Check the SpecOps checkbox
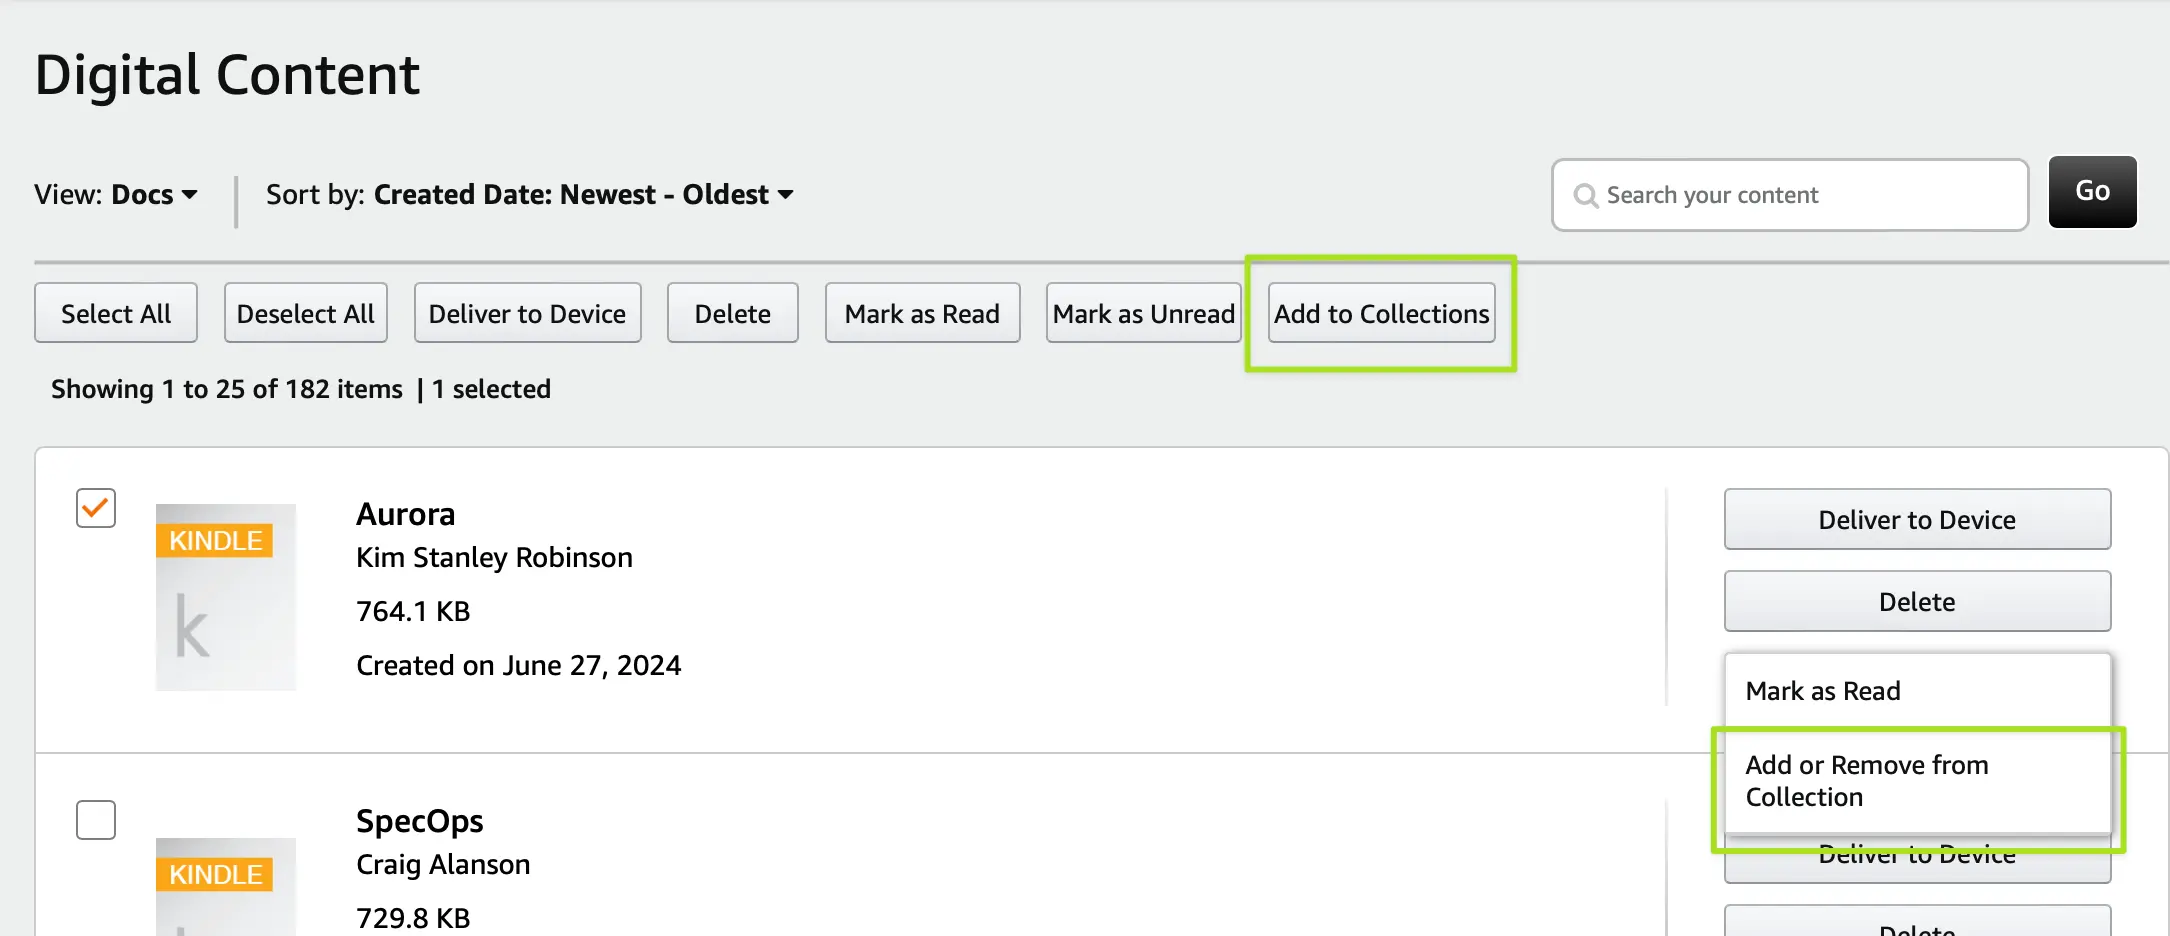This screenshot has height=936, width=2170. (x=96, y=820)
